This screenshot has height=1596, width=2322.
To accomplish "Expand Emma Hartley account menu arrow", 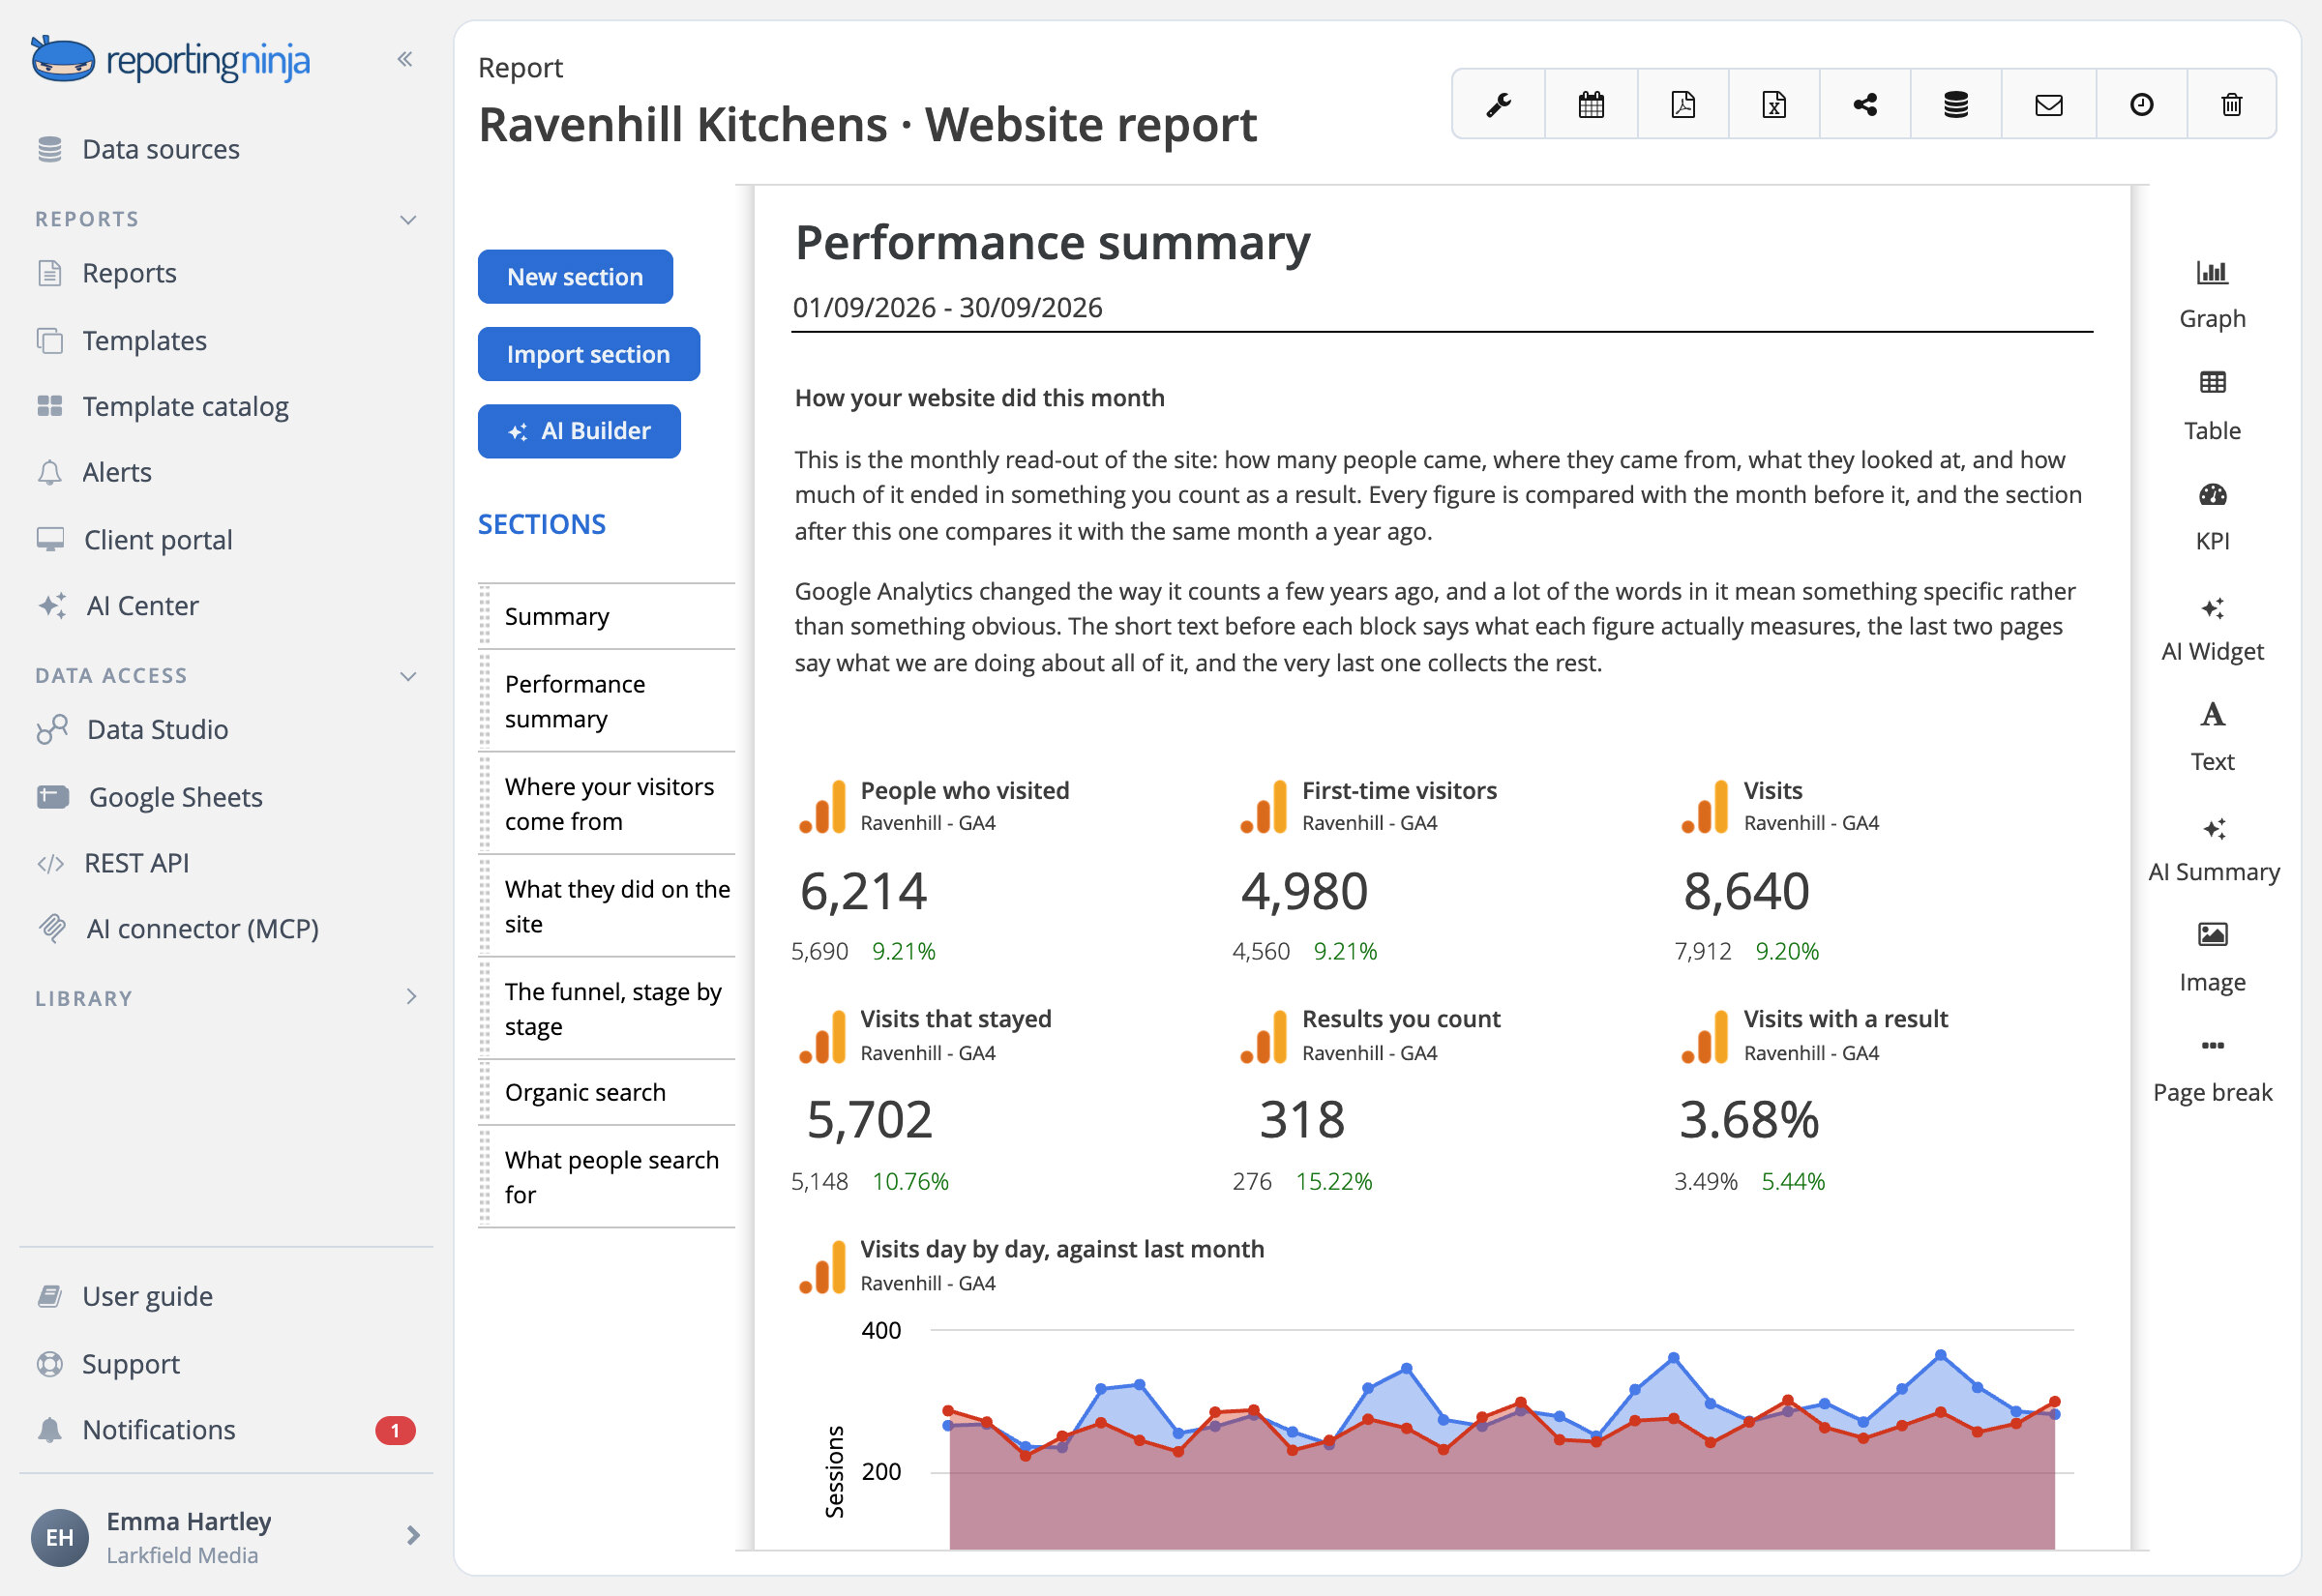I will point(413,1535).
